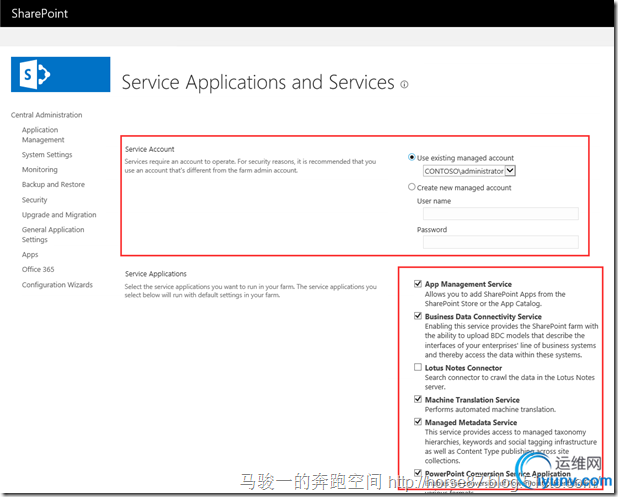
Task: Click SharePoint in the top black bar
Action: pos(39,14)
